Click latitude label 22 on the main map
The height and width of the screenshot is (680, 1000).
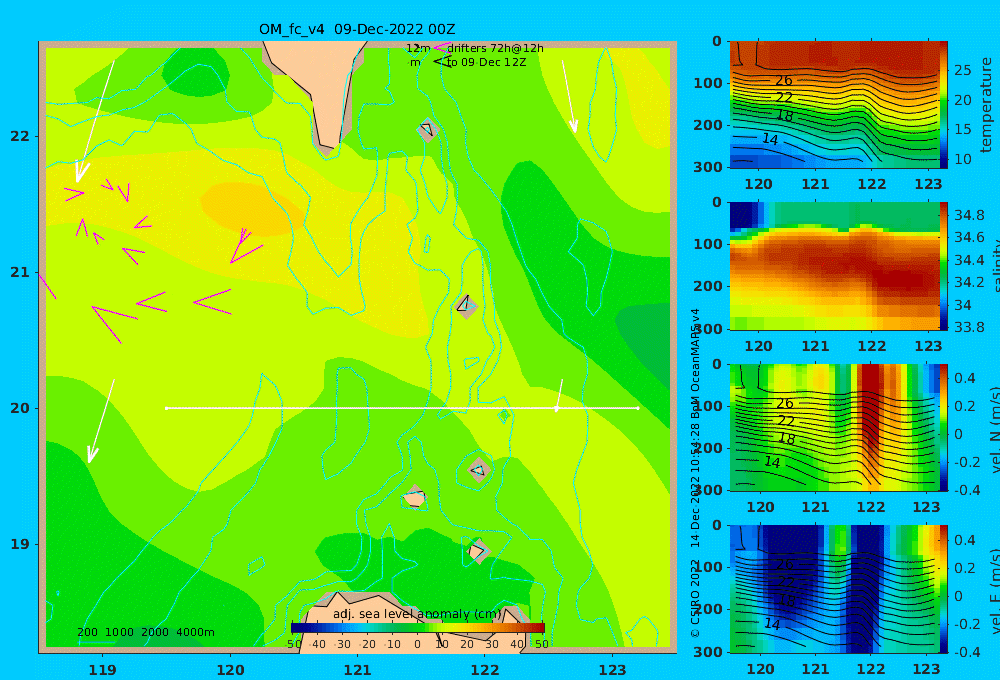[x=20, y=137]
